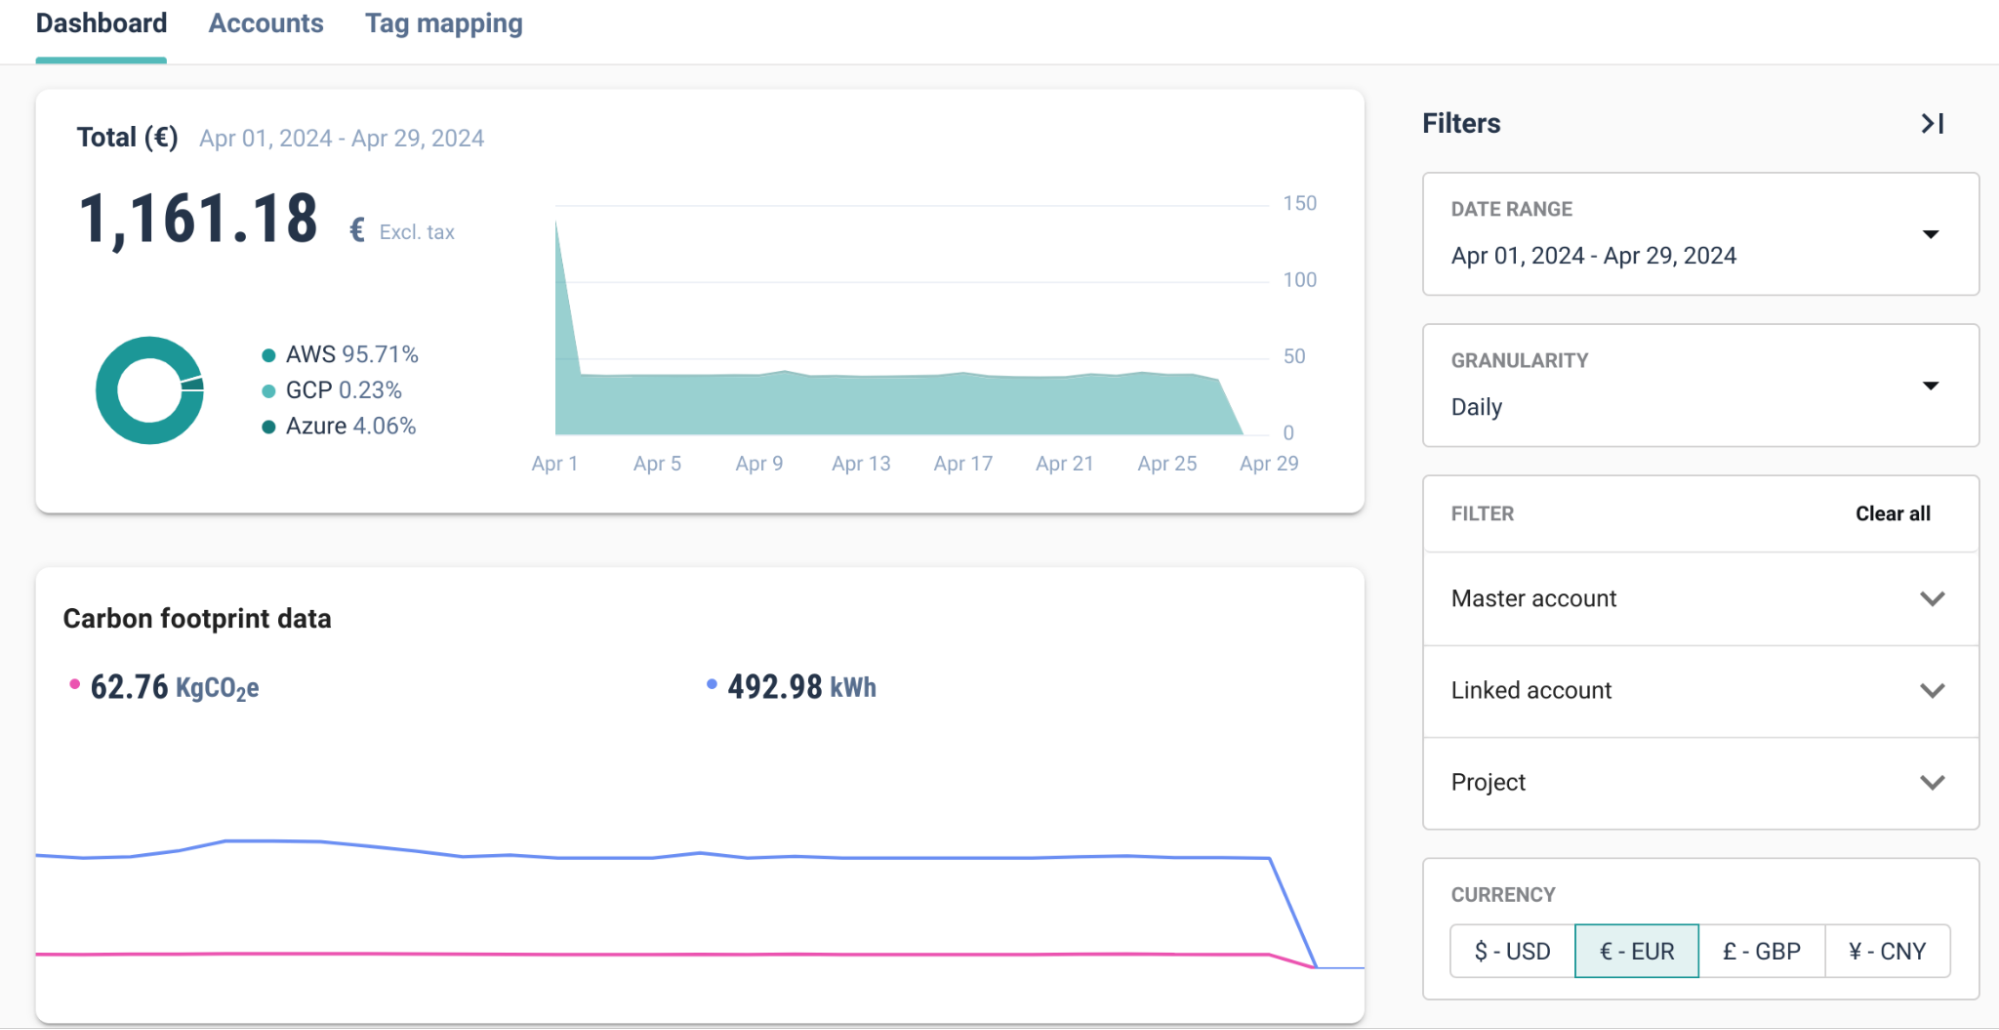Screen dimensions: 1999x1030
Task: Switch to the Accounts tab
Action: [266, 24]
